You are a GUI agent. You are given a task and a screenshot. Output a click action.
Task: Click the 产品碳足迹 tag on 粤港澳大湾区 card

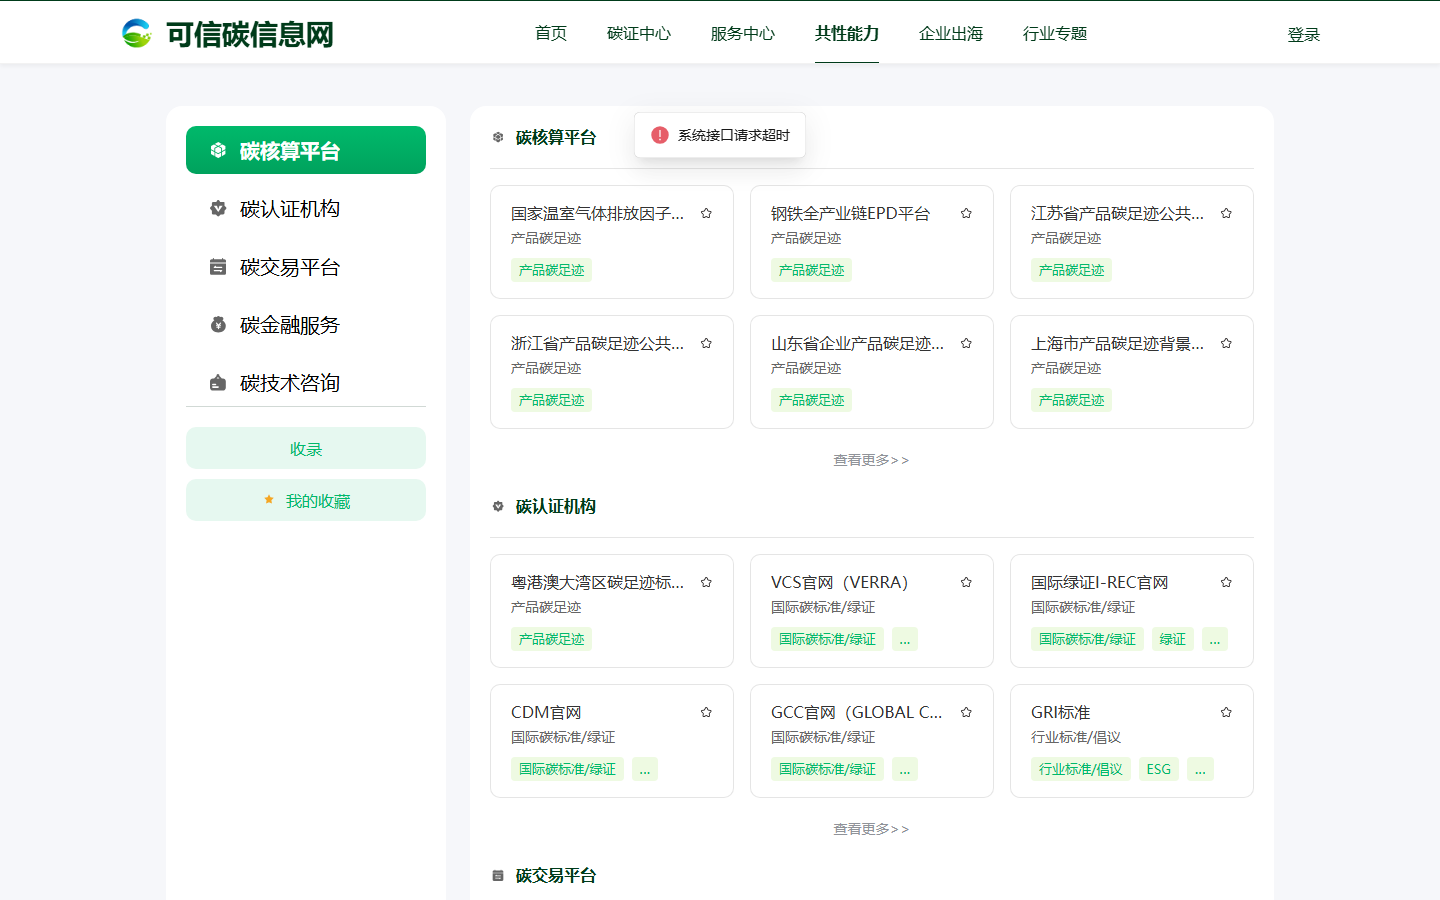click(551, 639)
